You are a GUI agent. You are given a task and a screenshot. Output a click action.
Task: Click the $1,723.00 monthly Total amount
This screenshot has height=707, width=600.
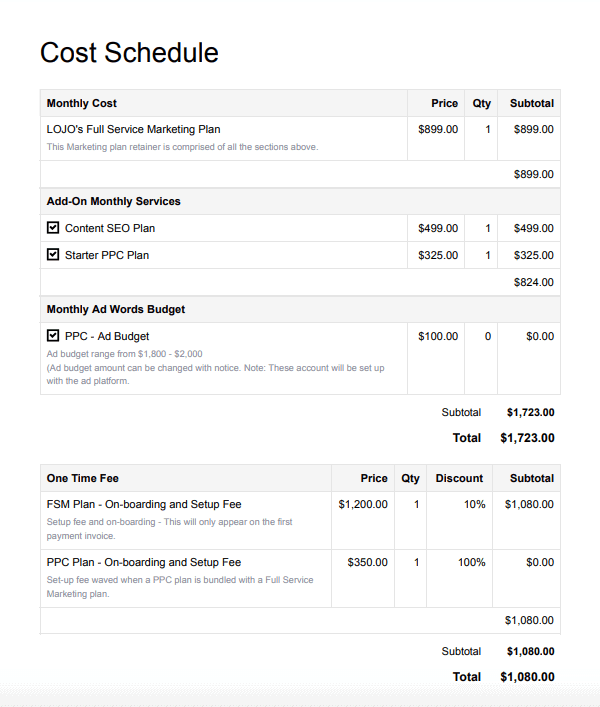527,437
